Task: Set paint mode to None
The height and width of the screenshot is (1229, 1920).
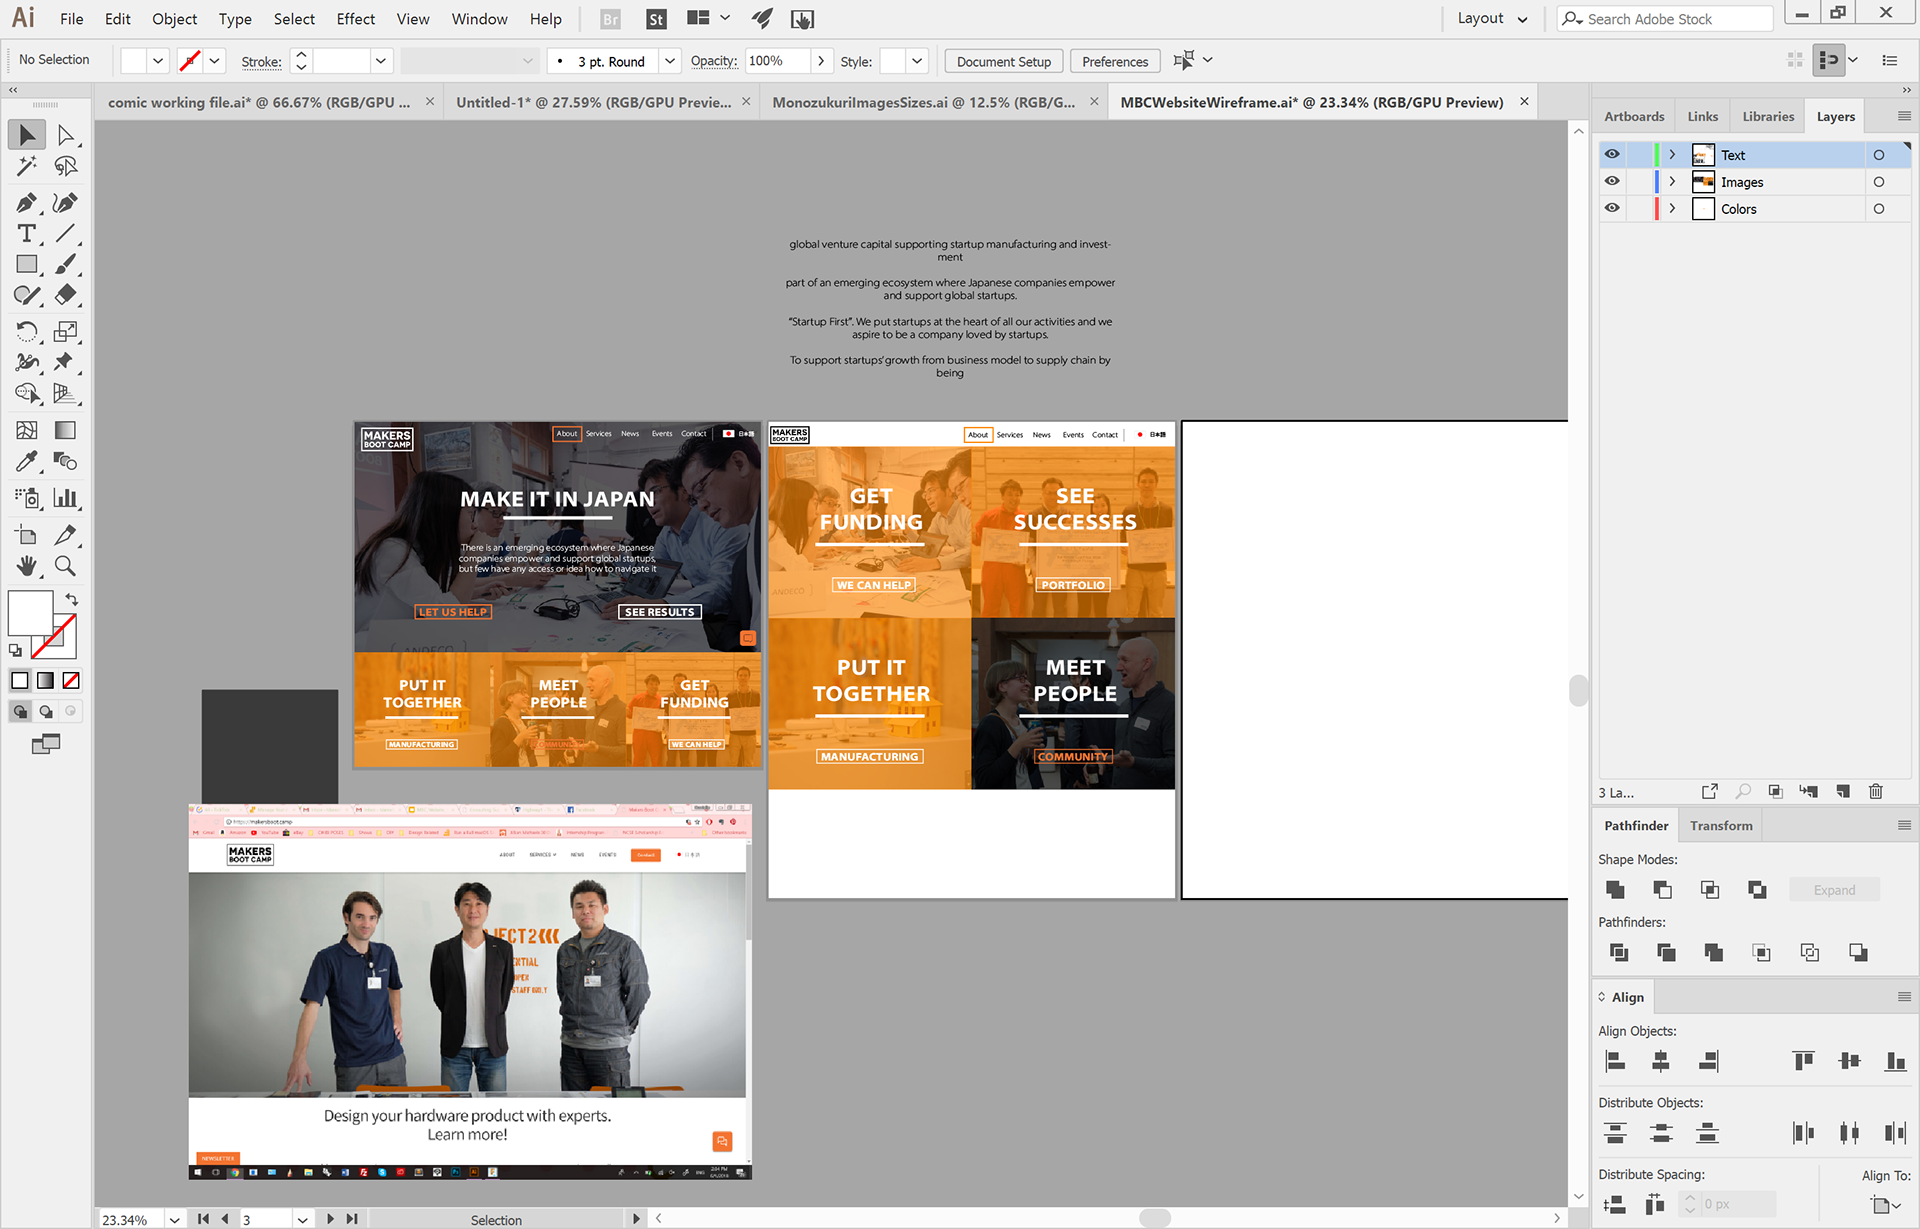Action: pyautogui.click(x=71, y=681)
